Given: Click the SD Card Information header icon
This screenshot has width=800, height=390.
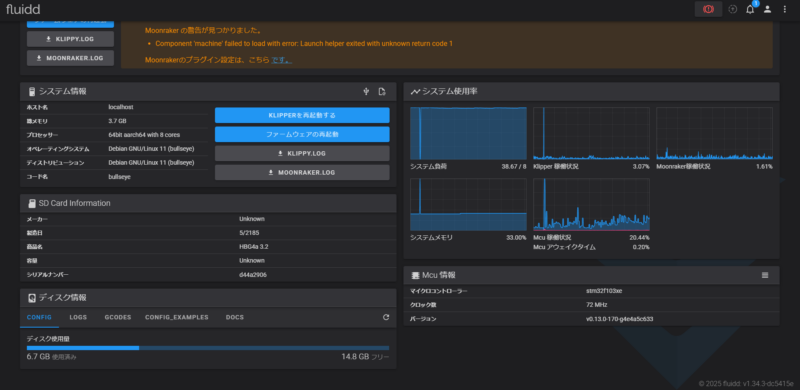Looking at the screenshot, I should click(x=32, y=203).
